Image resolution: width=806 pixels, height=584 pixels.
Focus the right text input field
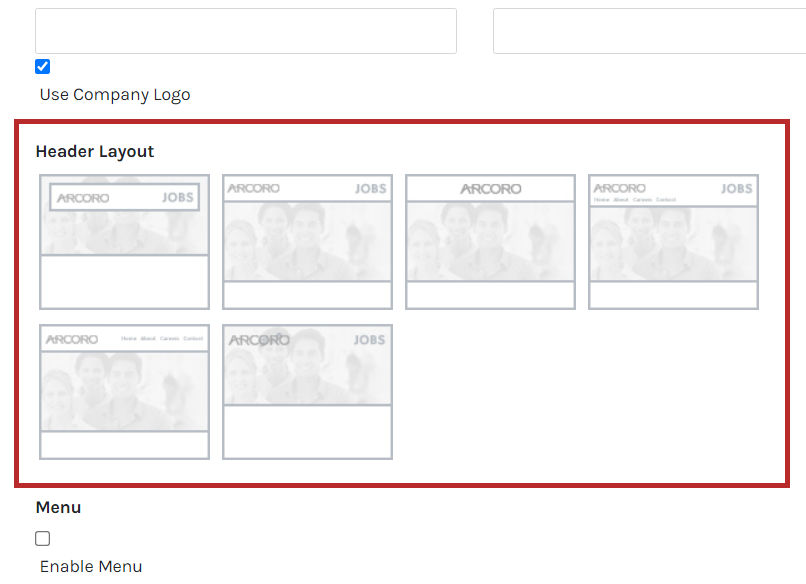pos(650,31)
